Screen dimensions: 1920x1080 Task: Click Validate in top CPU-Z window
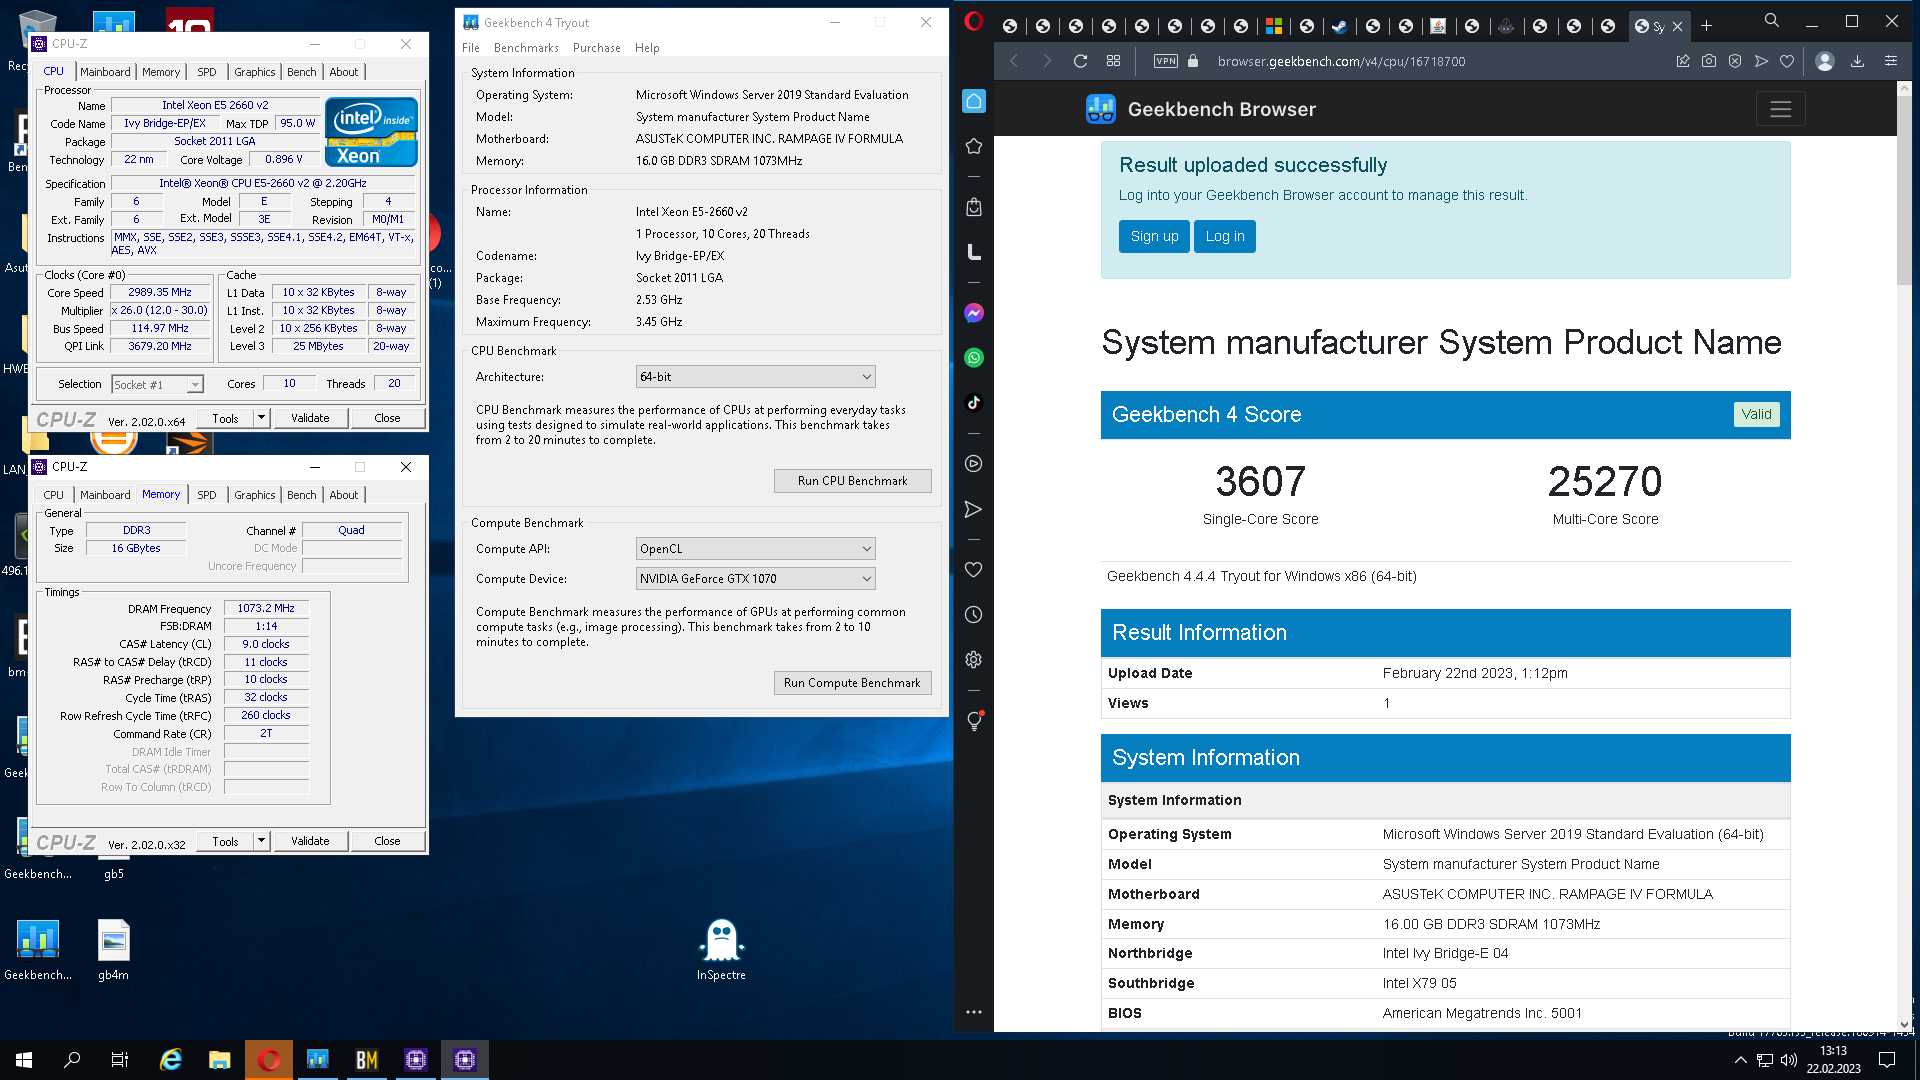(x=310, y=418)
